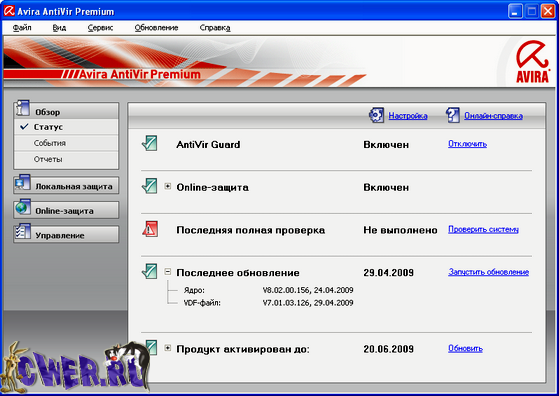The height and width of the screenshot is (396, 559).
Task: Open the Настройка link
Action: [408, 116]
